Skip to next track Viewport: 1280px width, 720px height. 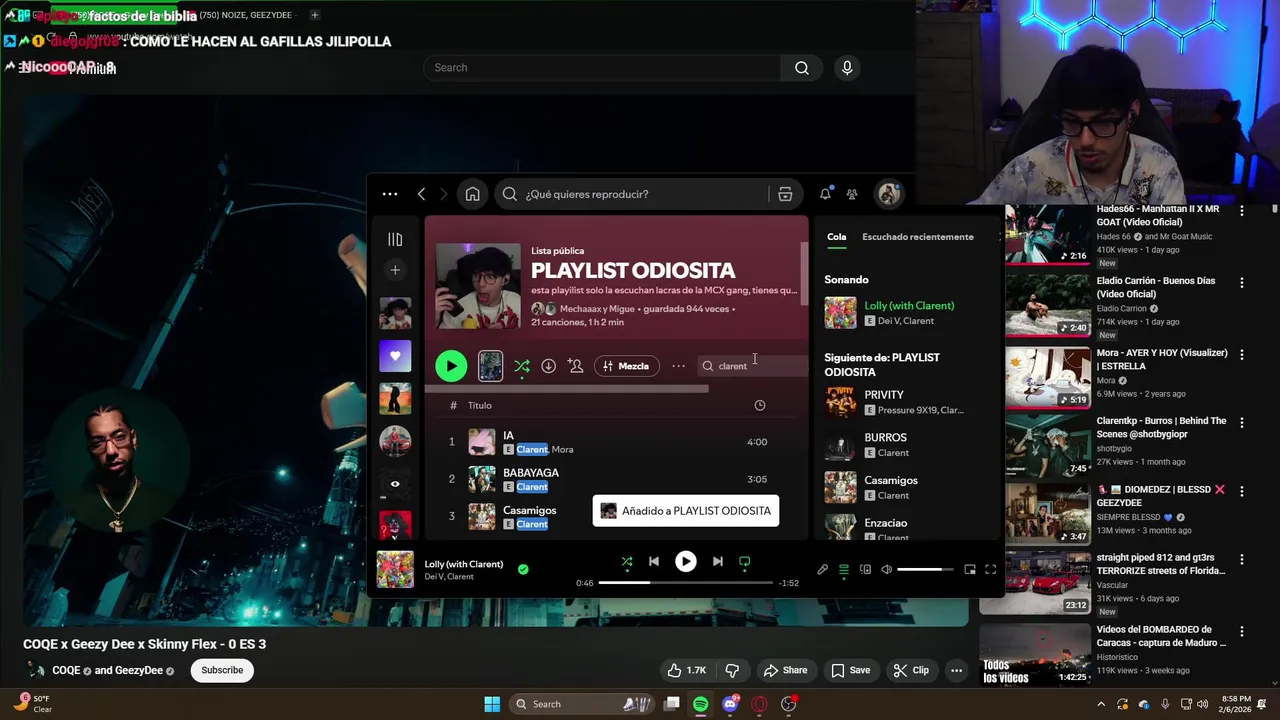(717, 562)
